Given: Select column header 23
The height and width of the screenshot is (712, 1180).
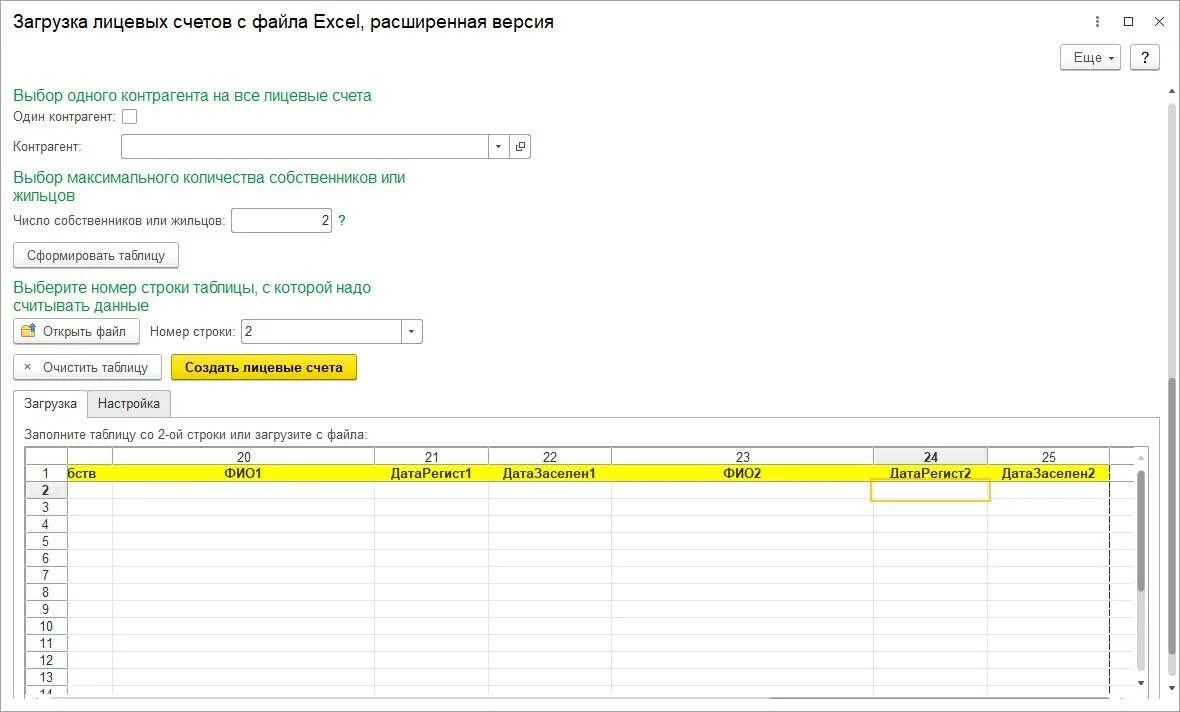Looking at the screenshot, I should [x=743, y=457].
